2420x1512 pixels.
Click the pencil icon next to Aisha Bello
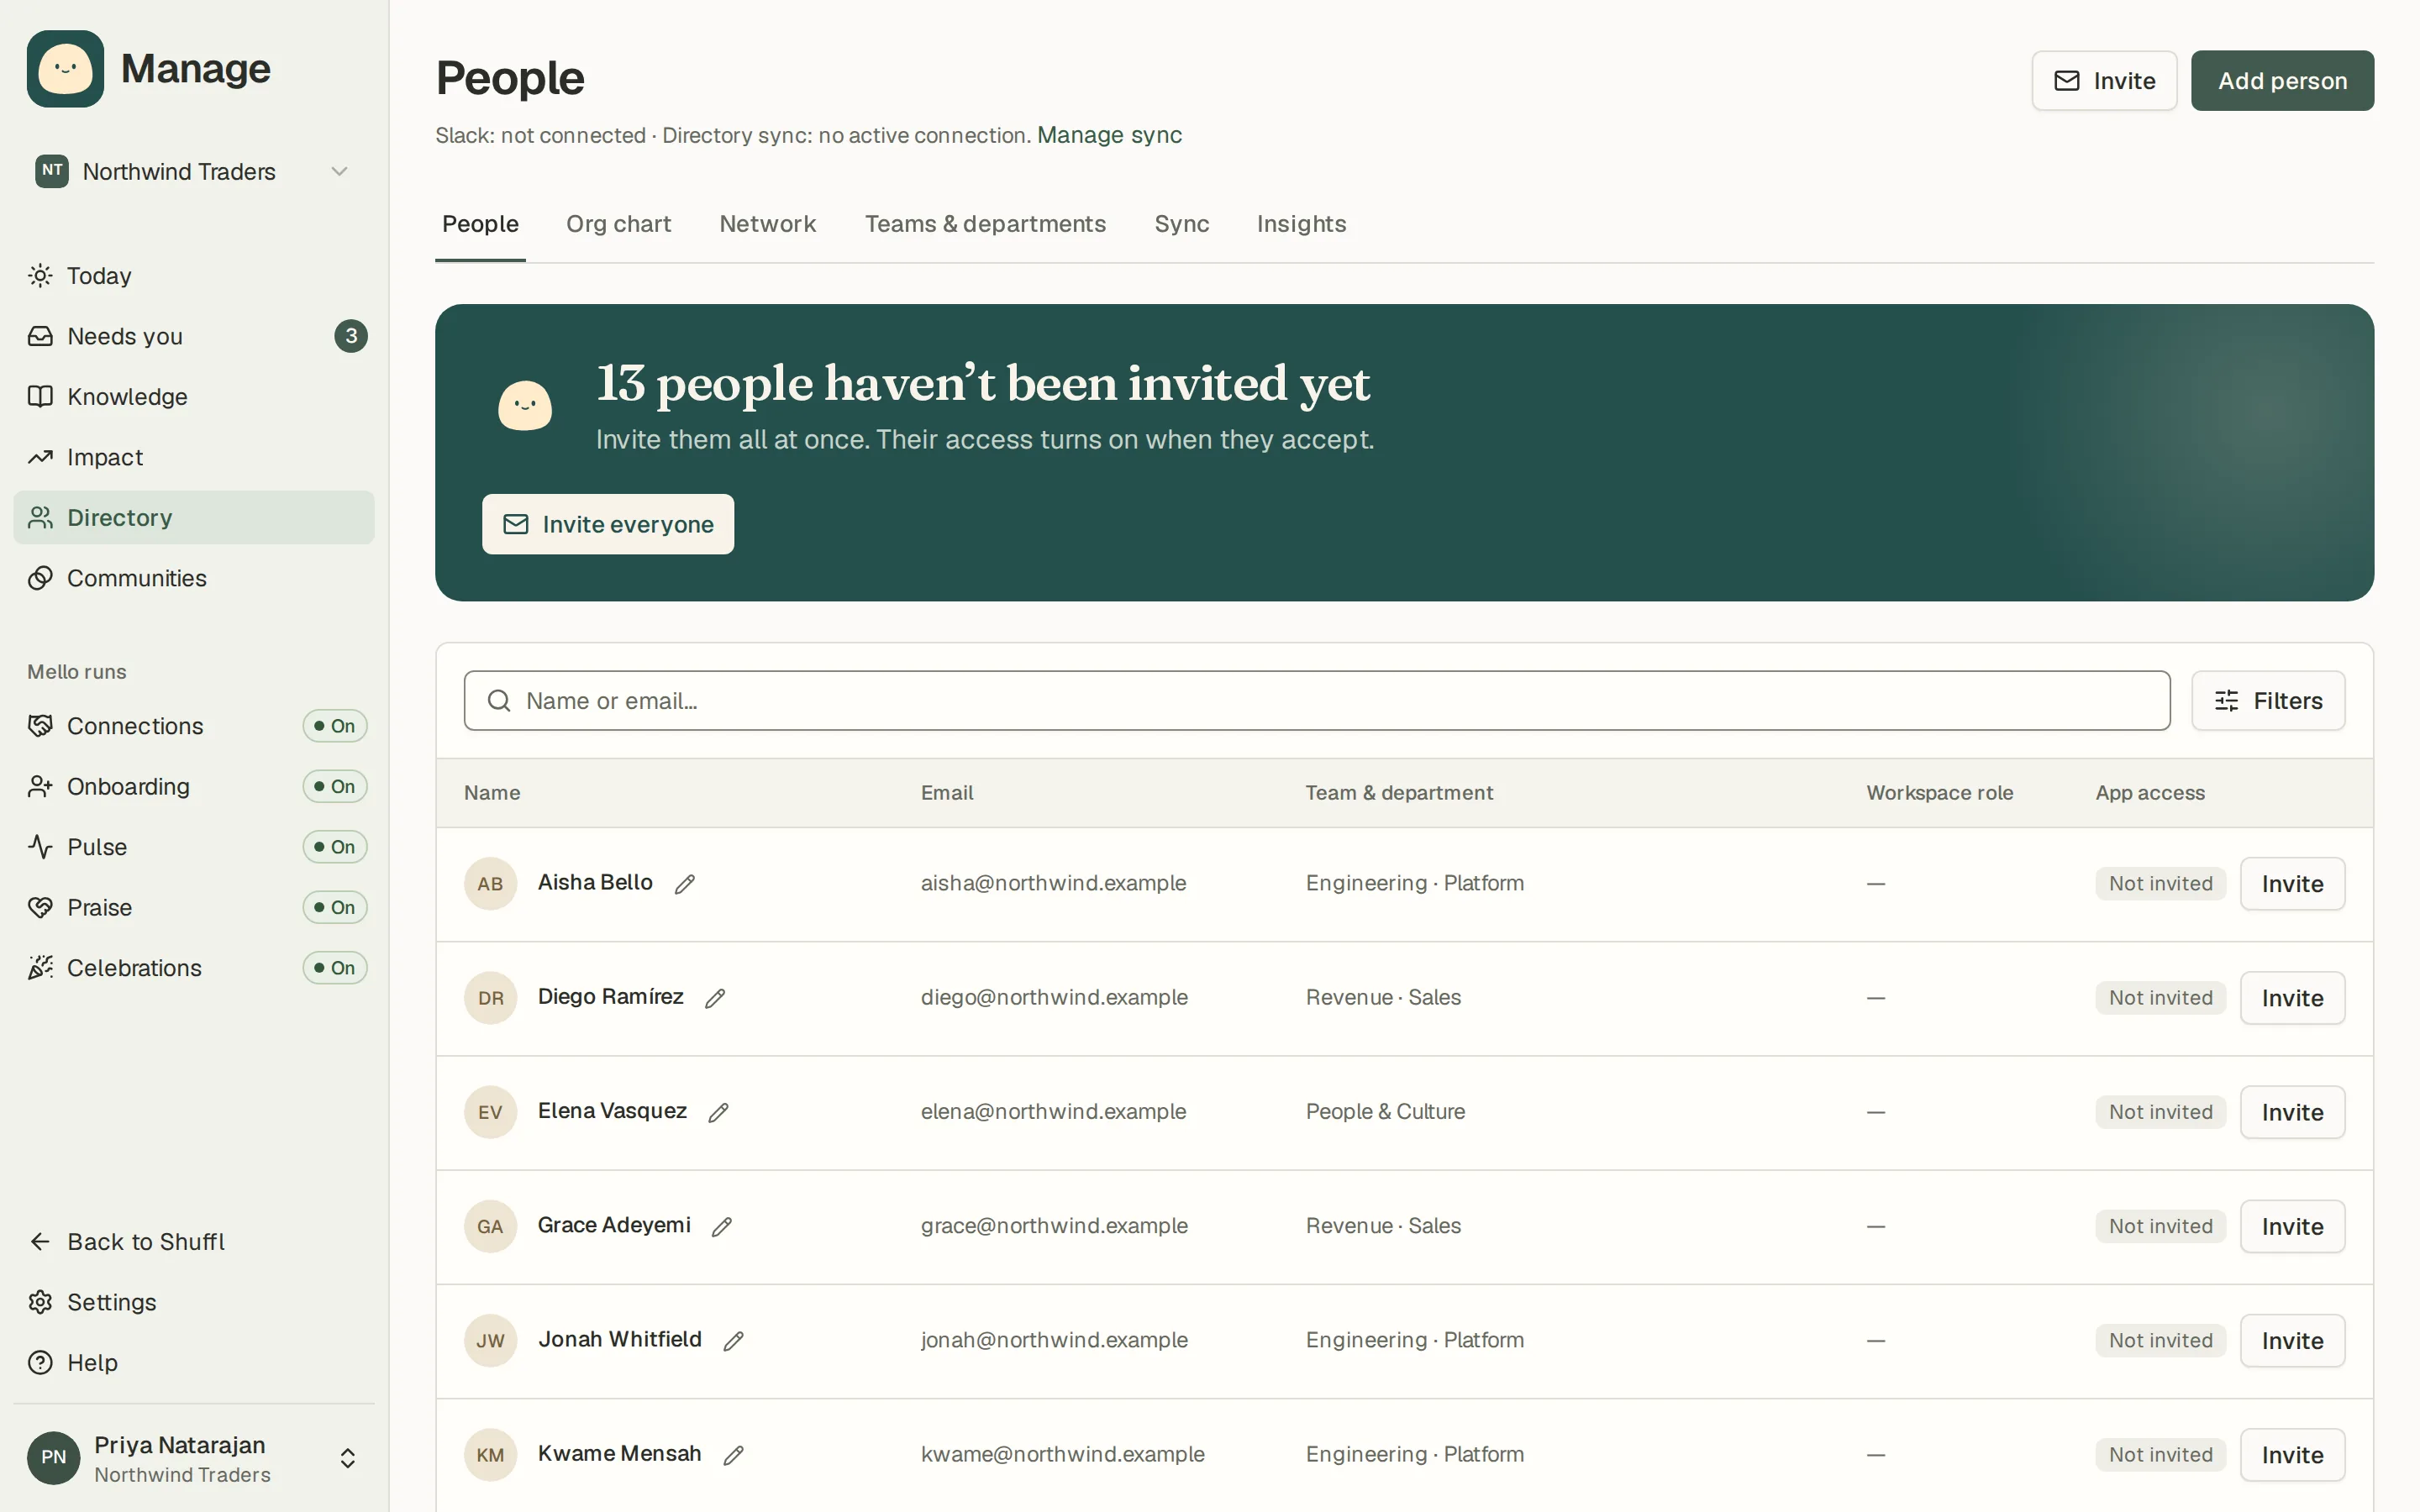coord(685,884)
